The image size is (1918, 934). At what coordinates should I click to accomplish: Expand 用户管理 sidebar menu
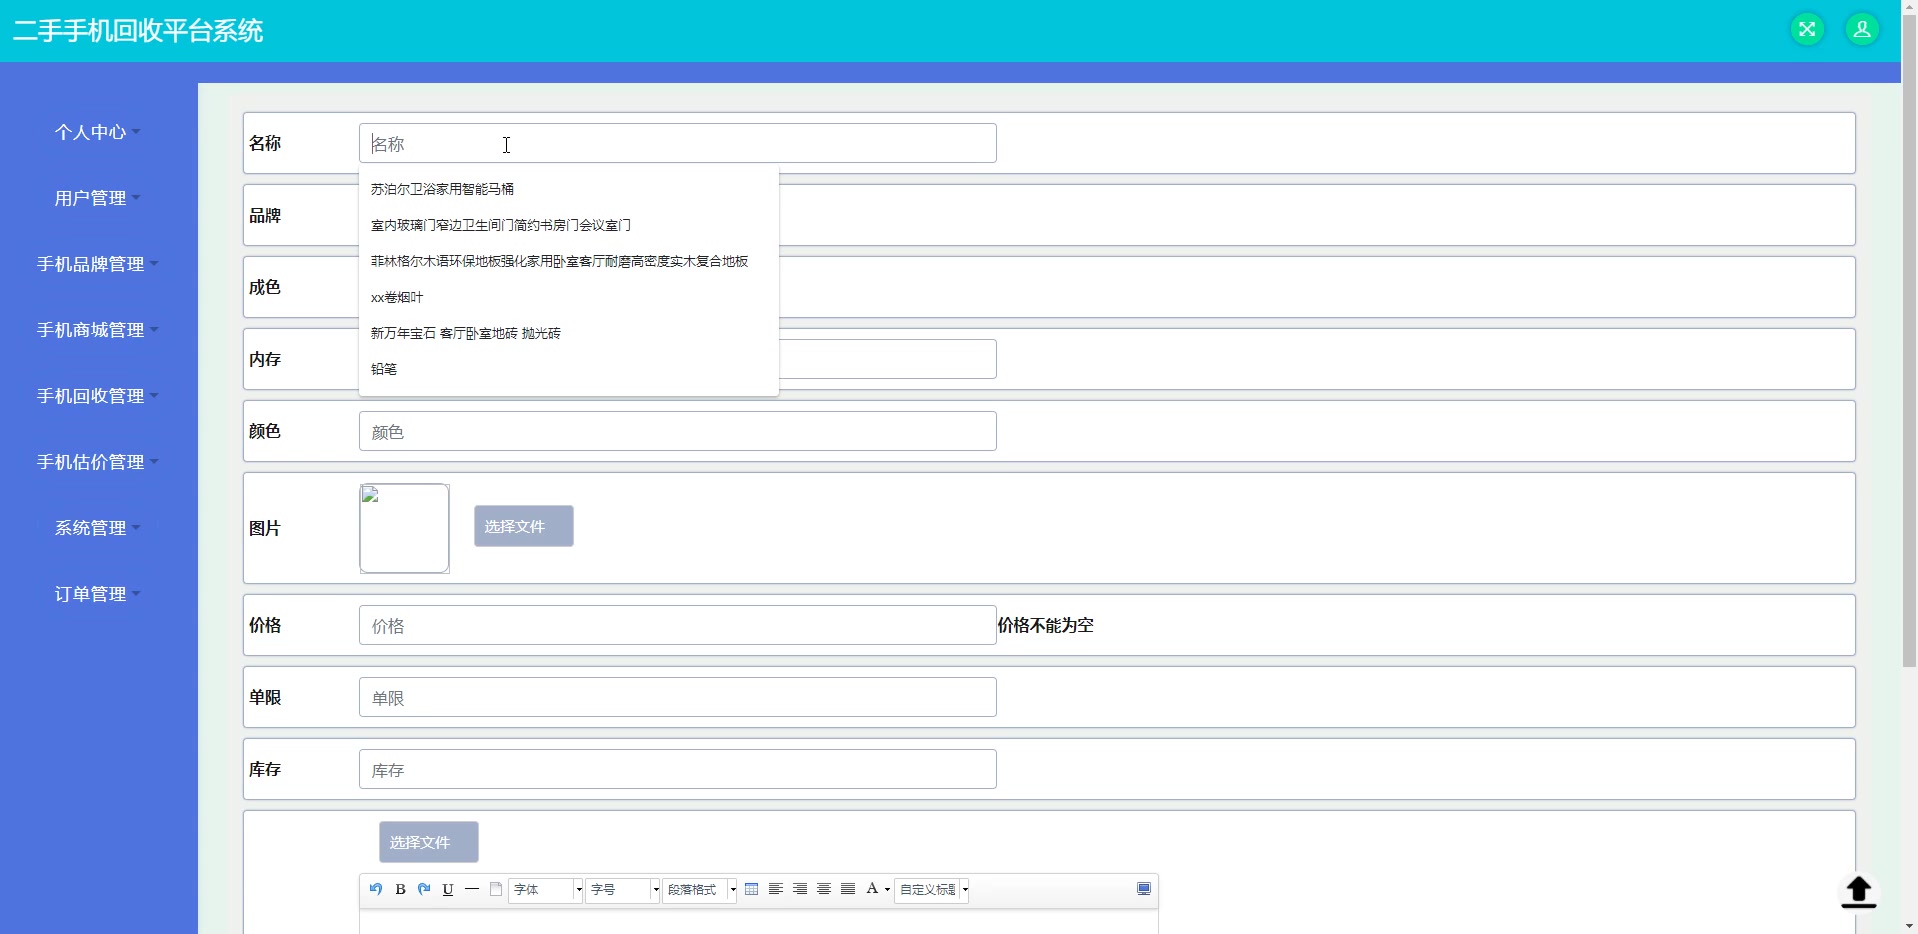click(98, 198)
